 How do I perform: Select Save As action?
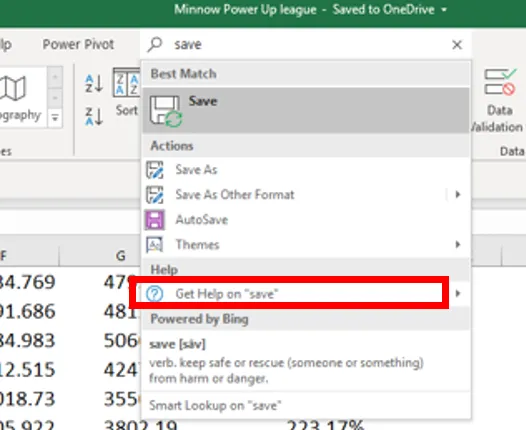point(306,169)
